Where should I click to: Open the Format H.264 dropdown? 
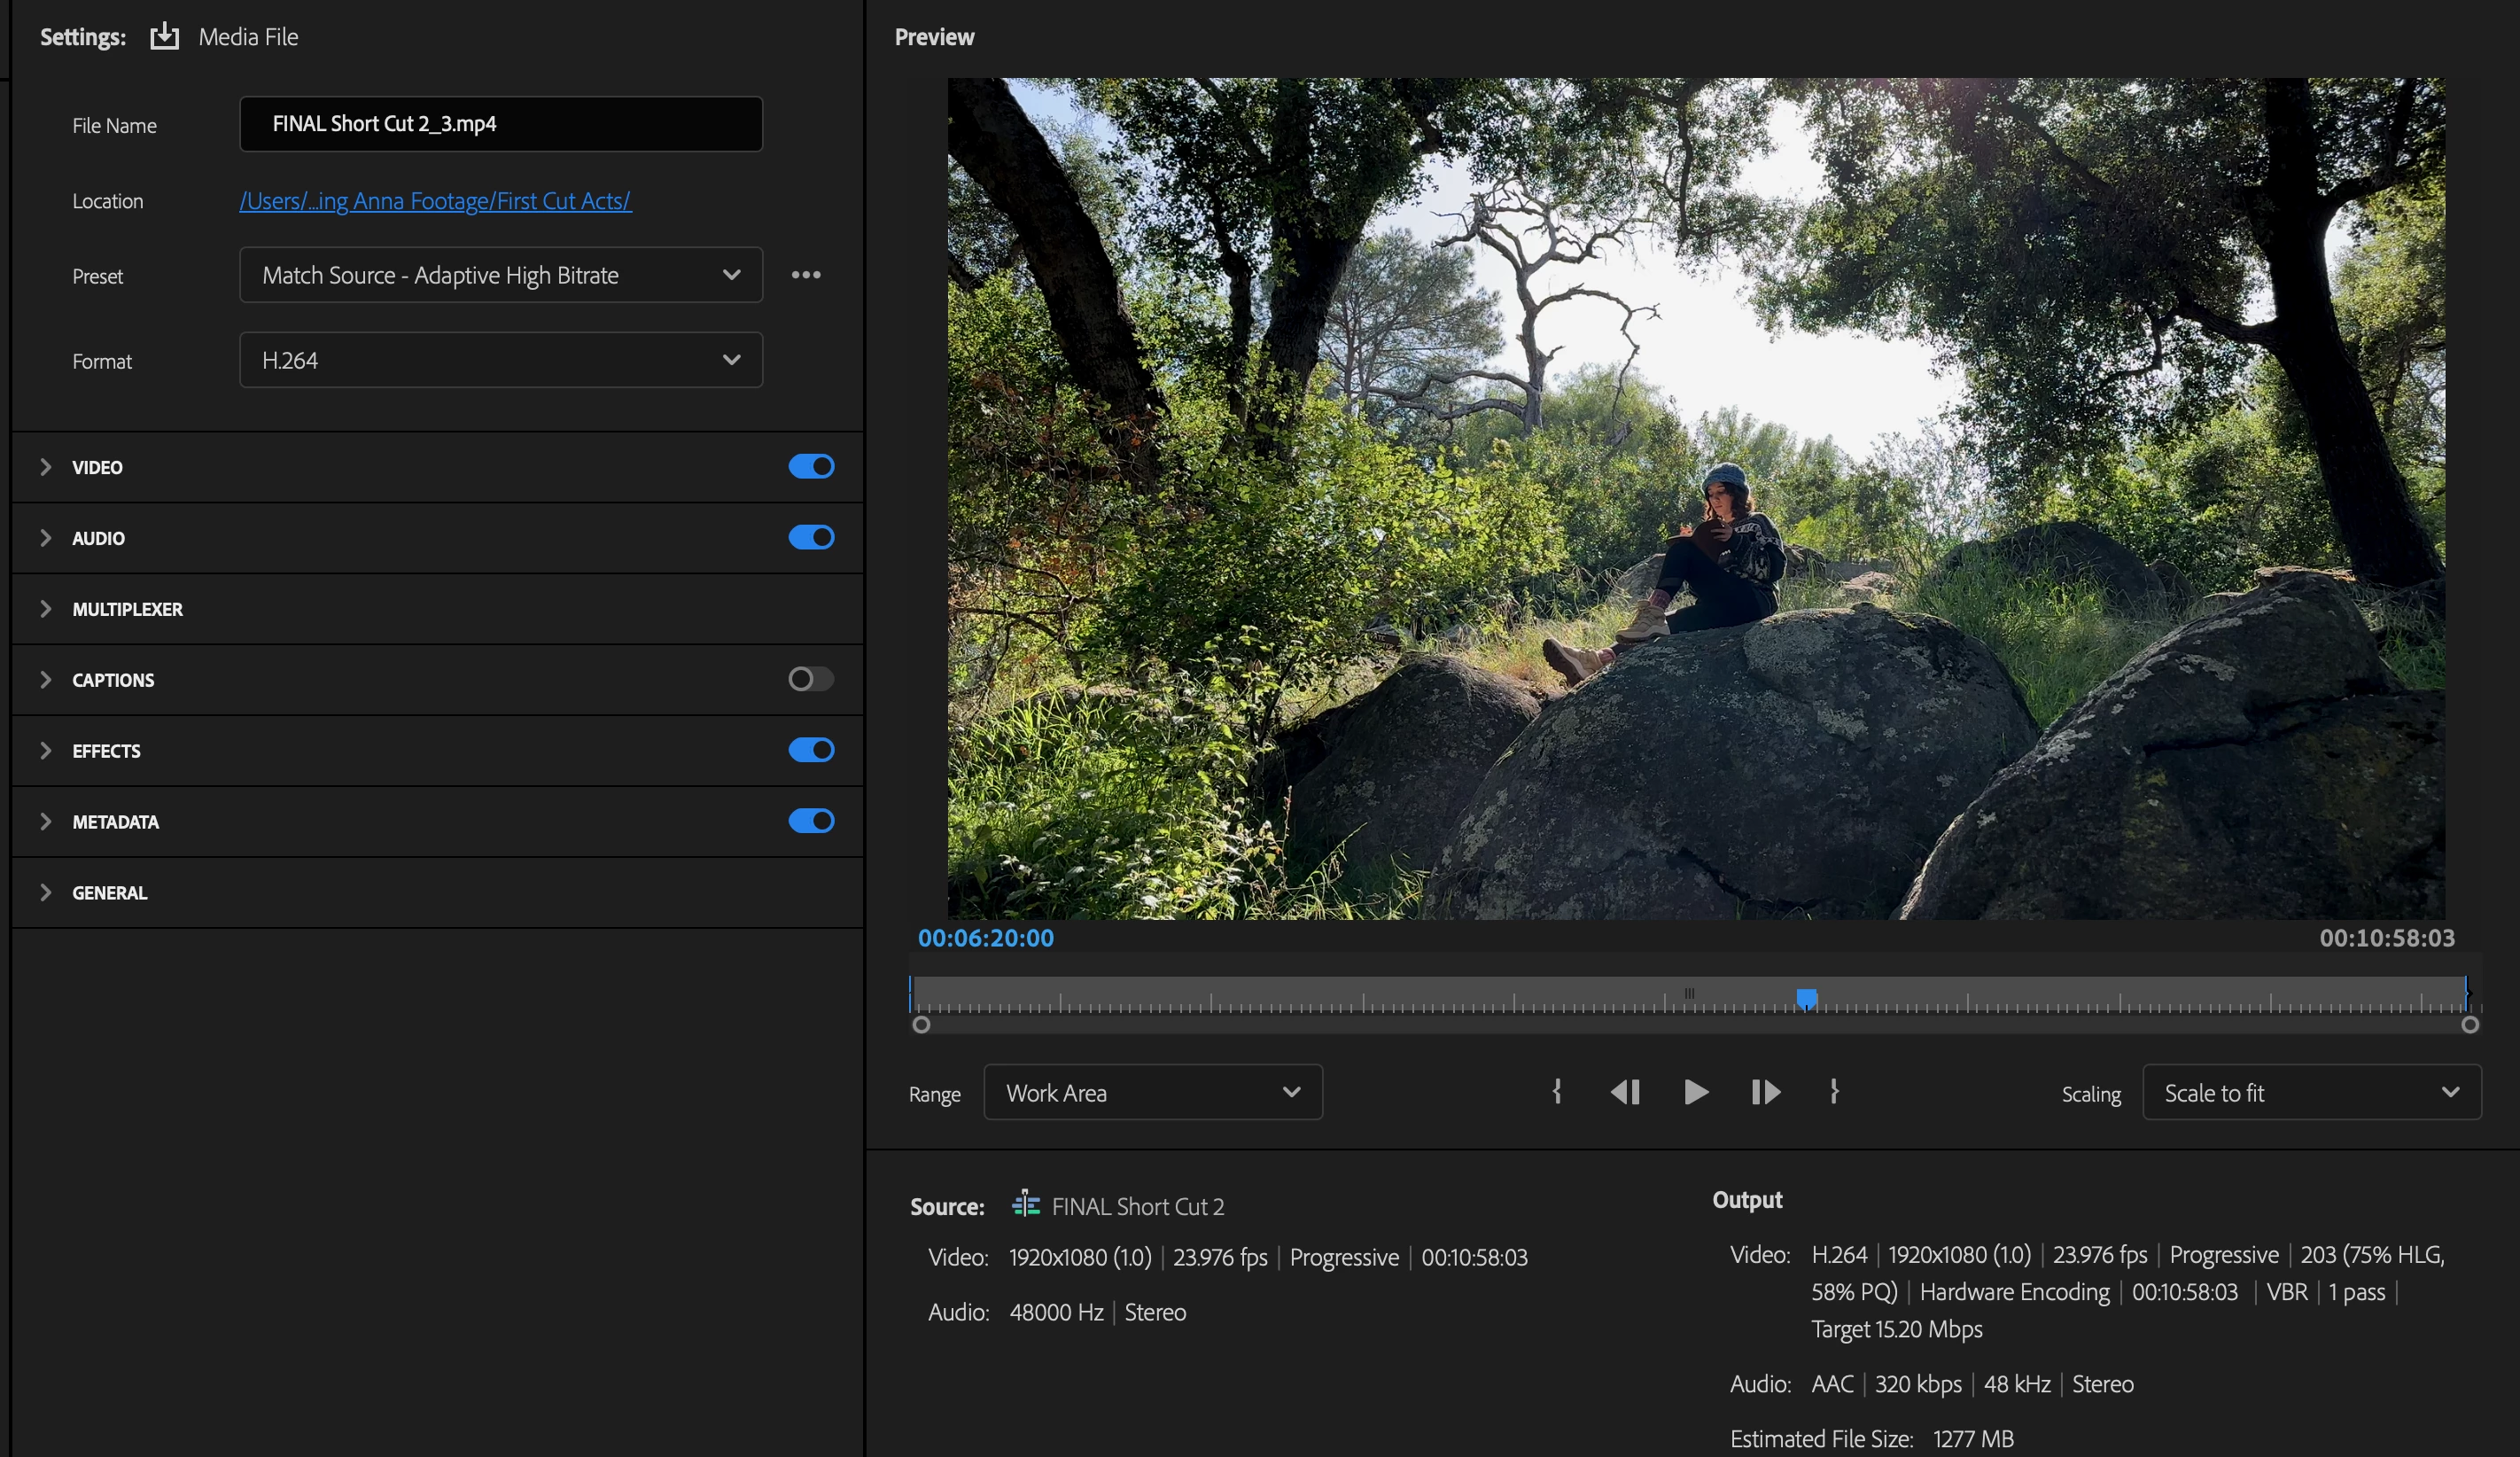[x=501, y=360]
